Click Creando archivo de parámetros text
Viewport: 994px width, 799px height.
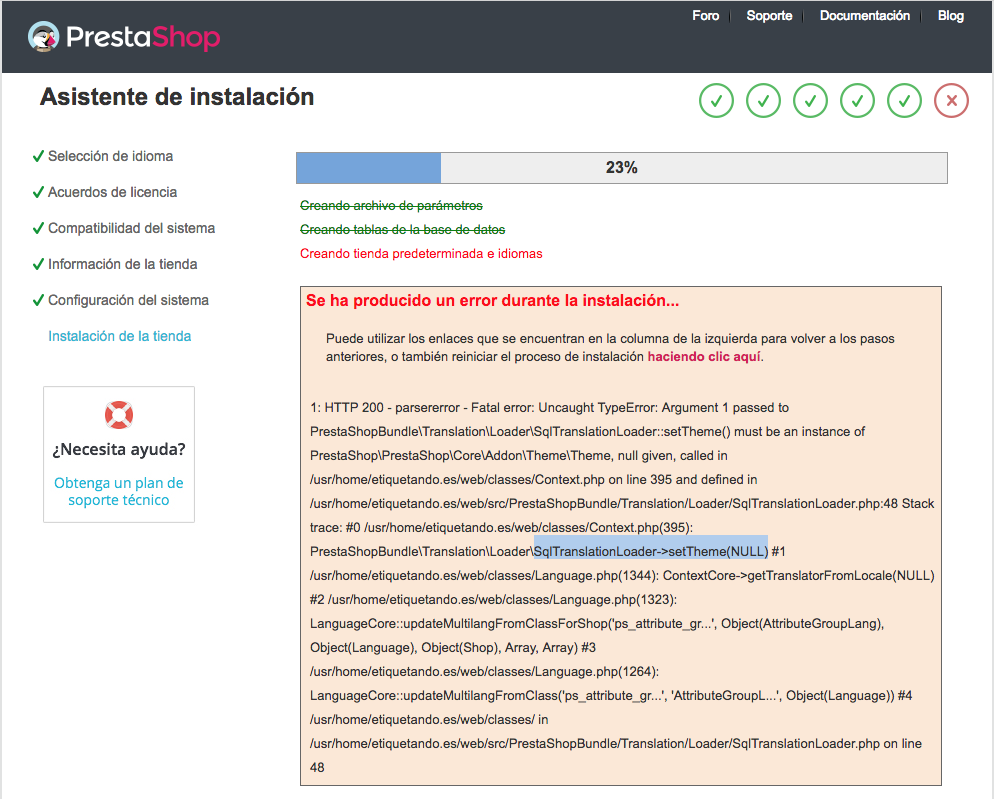[x=391, y=205]
